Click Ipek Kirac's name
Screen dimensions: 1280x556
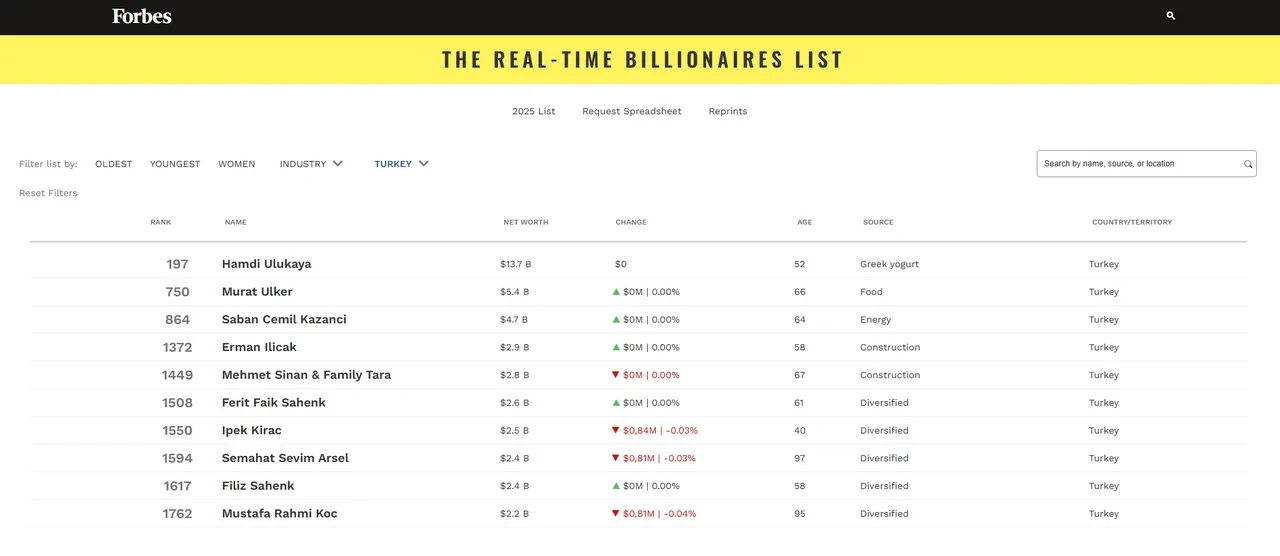click(251, 430)
